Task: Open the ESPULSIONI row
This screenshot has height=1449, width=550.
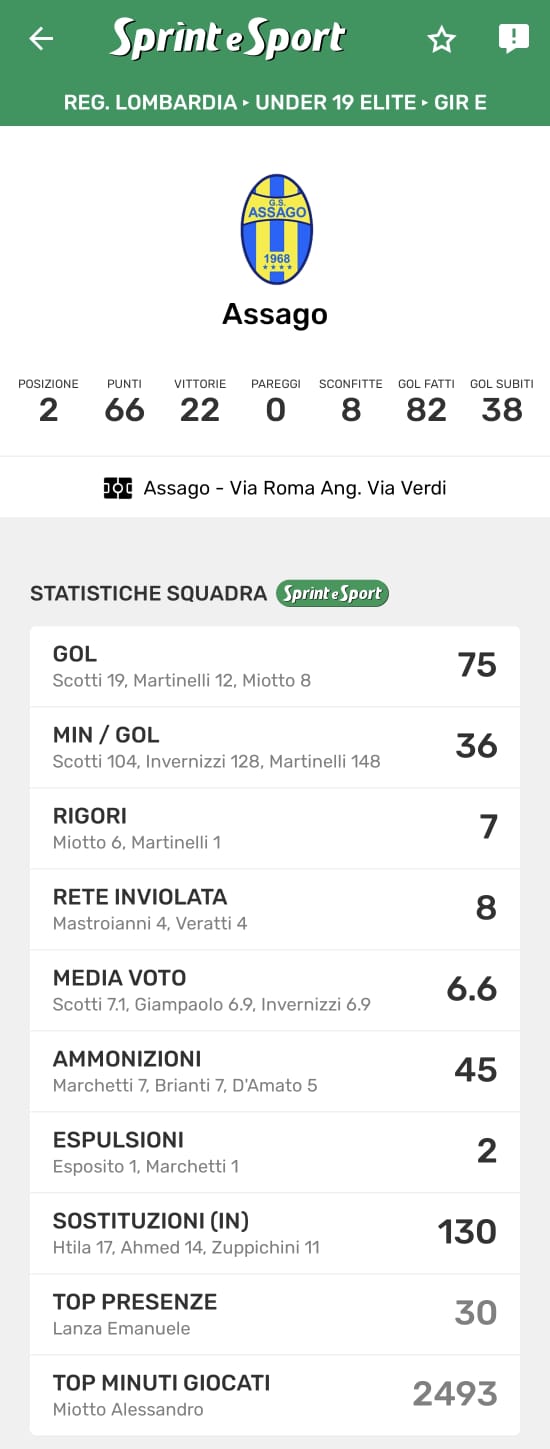Action: 275,1152
